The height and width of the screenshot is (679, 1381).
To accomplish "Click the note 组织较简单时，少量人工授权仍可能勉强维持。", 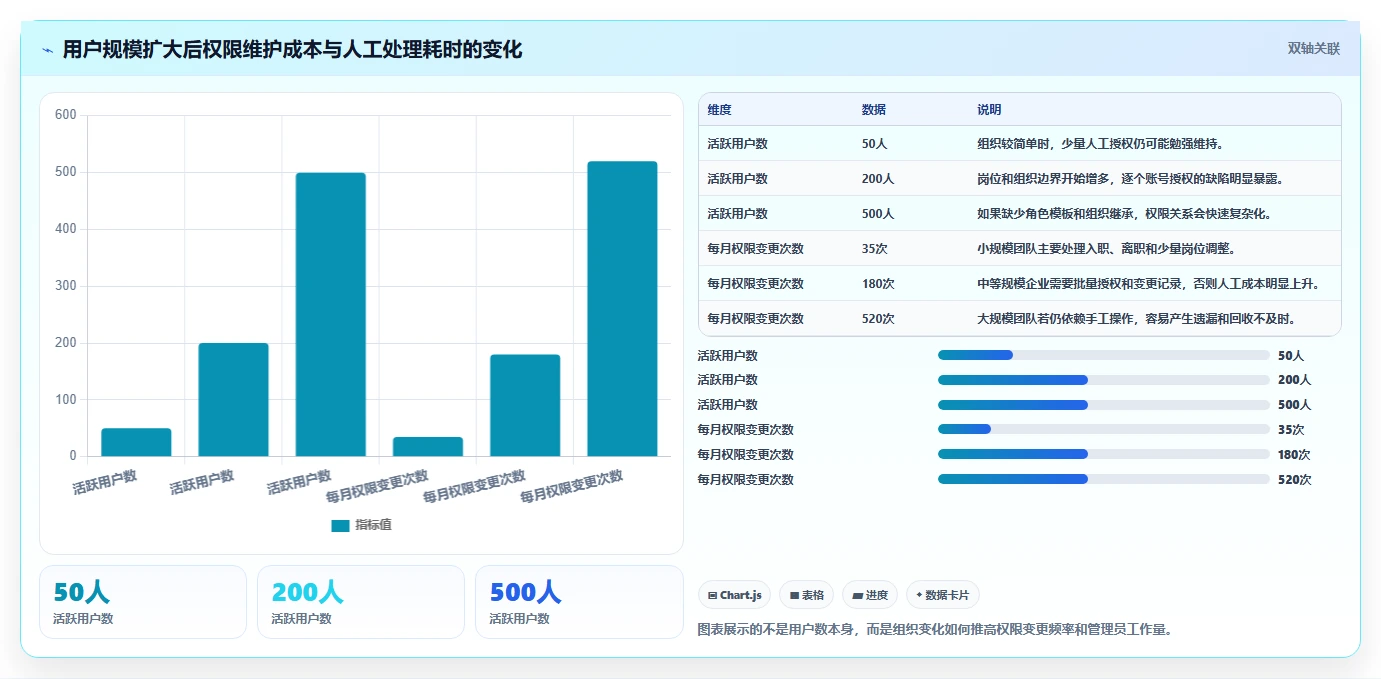I will [x=1101, y=144].
